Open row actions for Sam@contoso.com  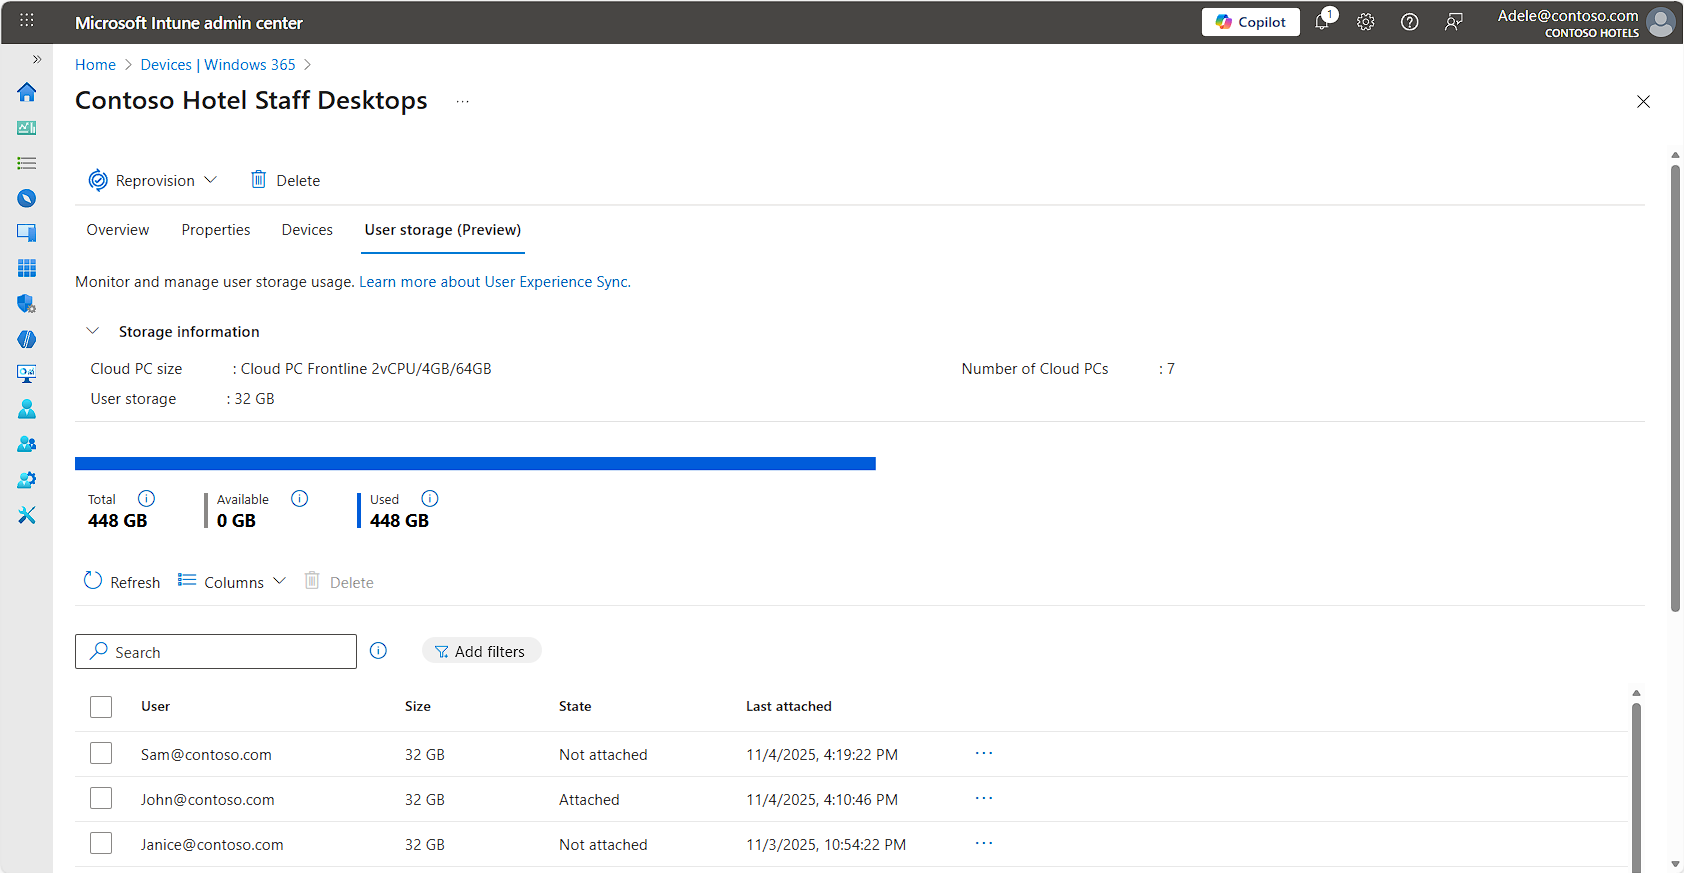[x=984, y=753]
